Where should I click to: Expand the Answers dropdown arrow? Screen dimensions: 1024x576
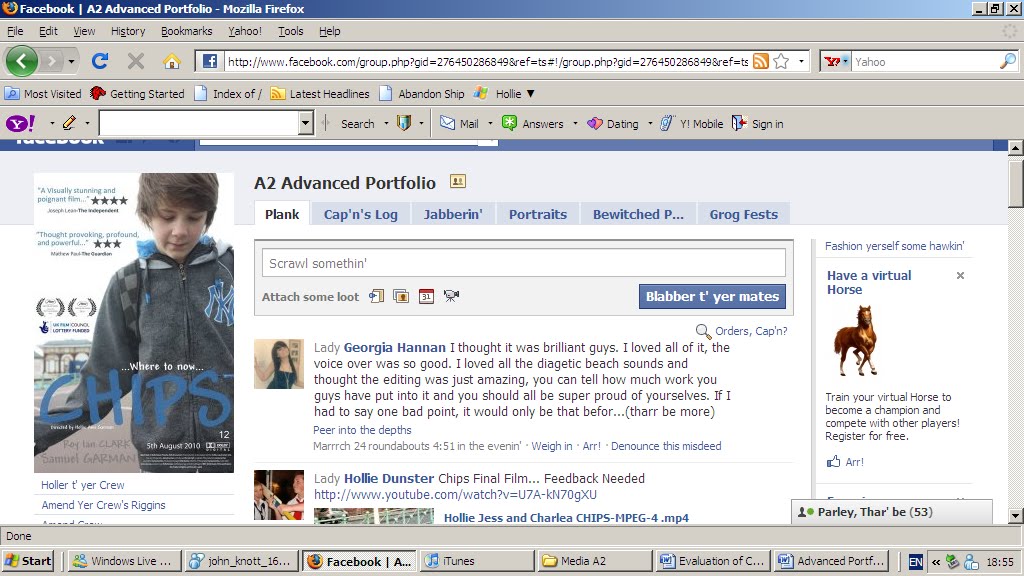pyautogui.click(x=575, y=123)
